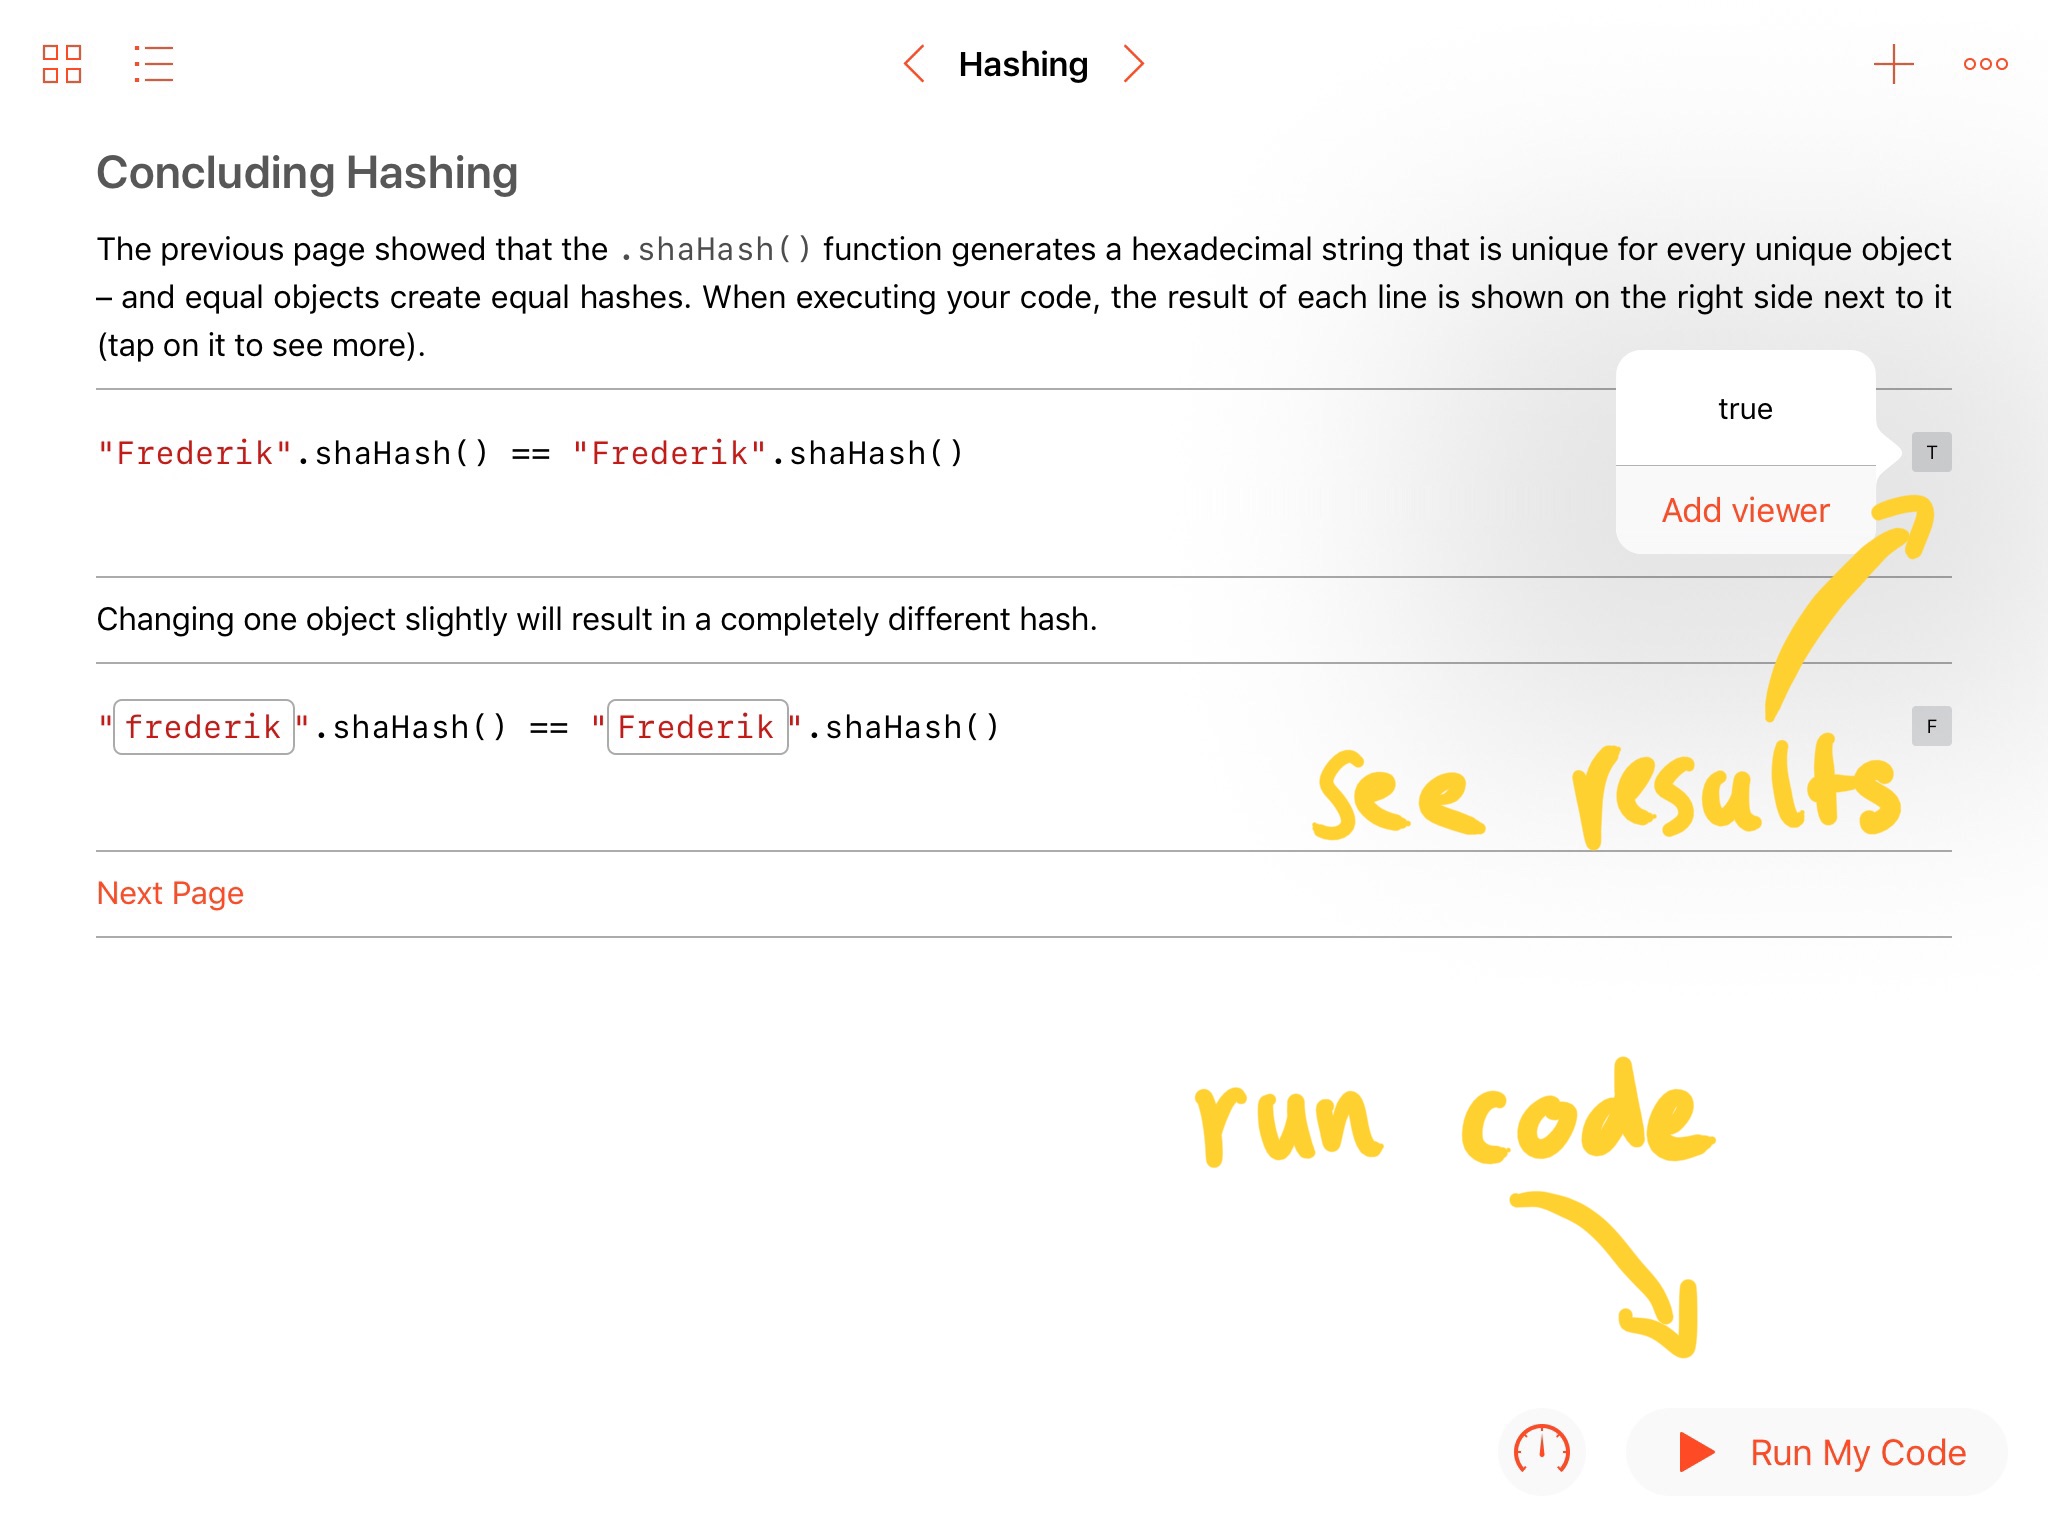Edit the capitalized Frederik boxed string field
Viewport: 2048px width, 1536px height.
coord(697,727)
